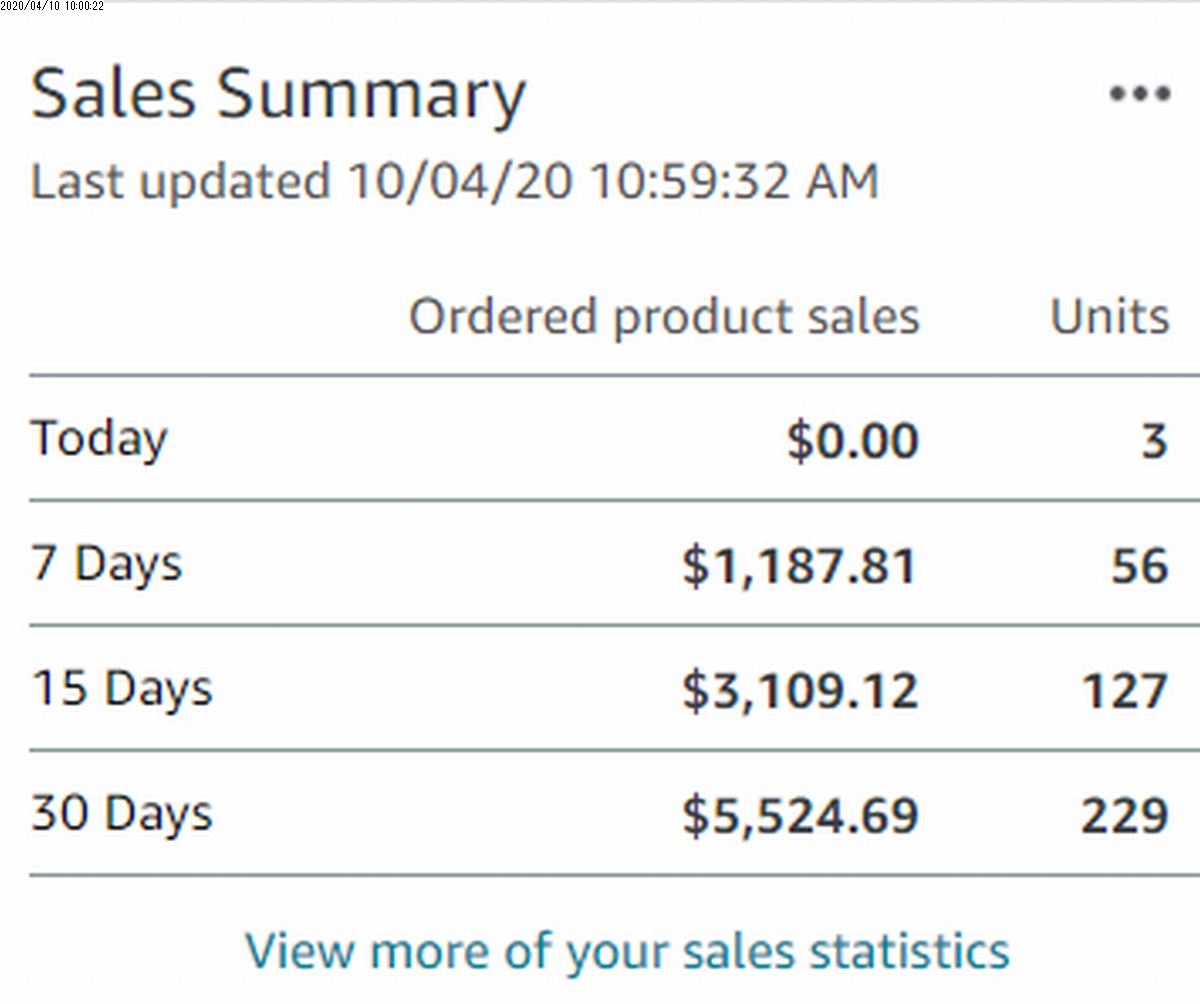Image resolution: width=1200 pixels, height=1004 pixels.
Task: Click the $3,109.12 sales amount
Action: [799, 691]
